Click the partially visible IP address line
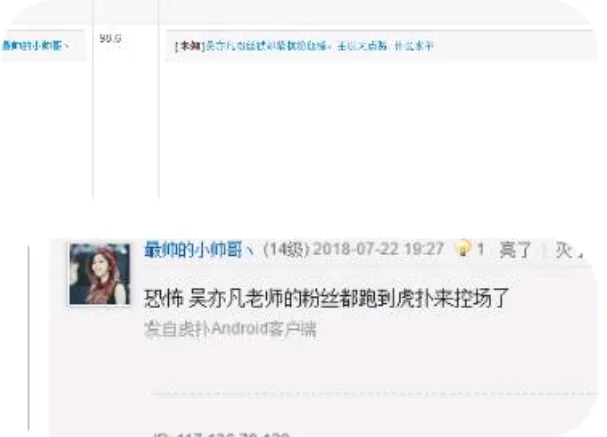 (x=221, y=434)
